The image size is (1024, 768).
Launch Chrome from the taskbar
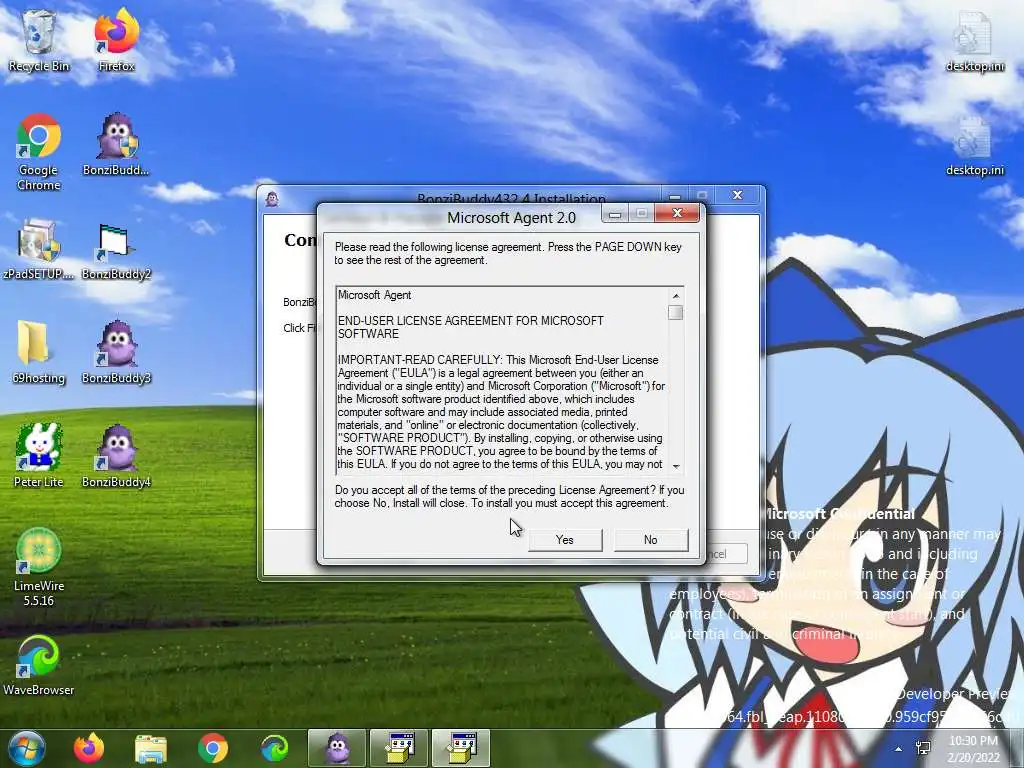[213, 748]
